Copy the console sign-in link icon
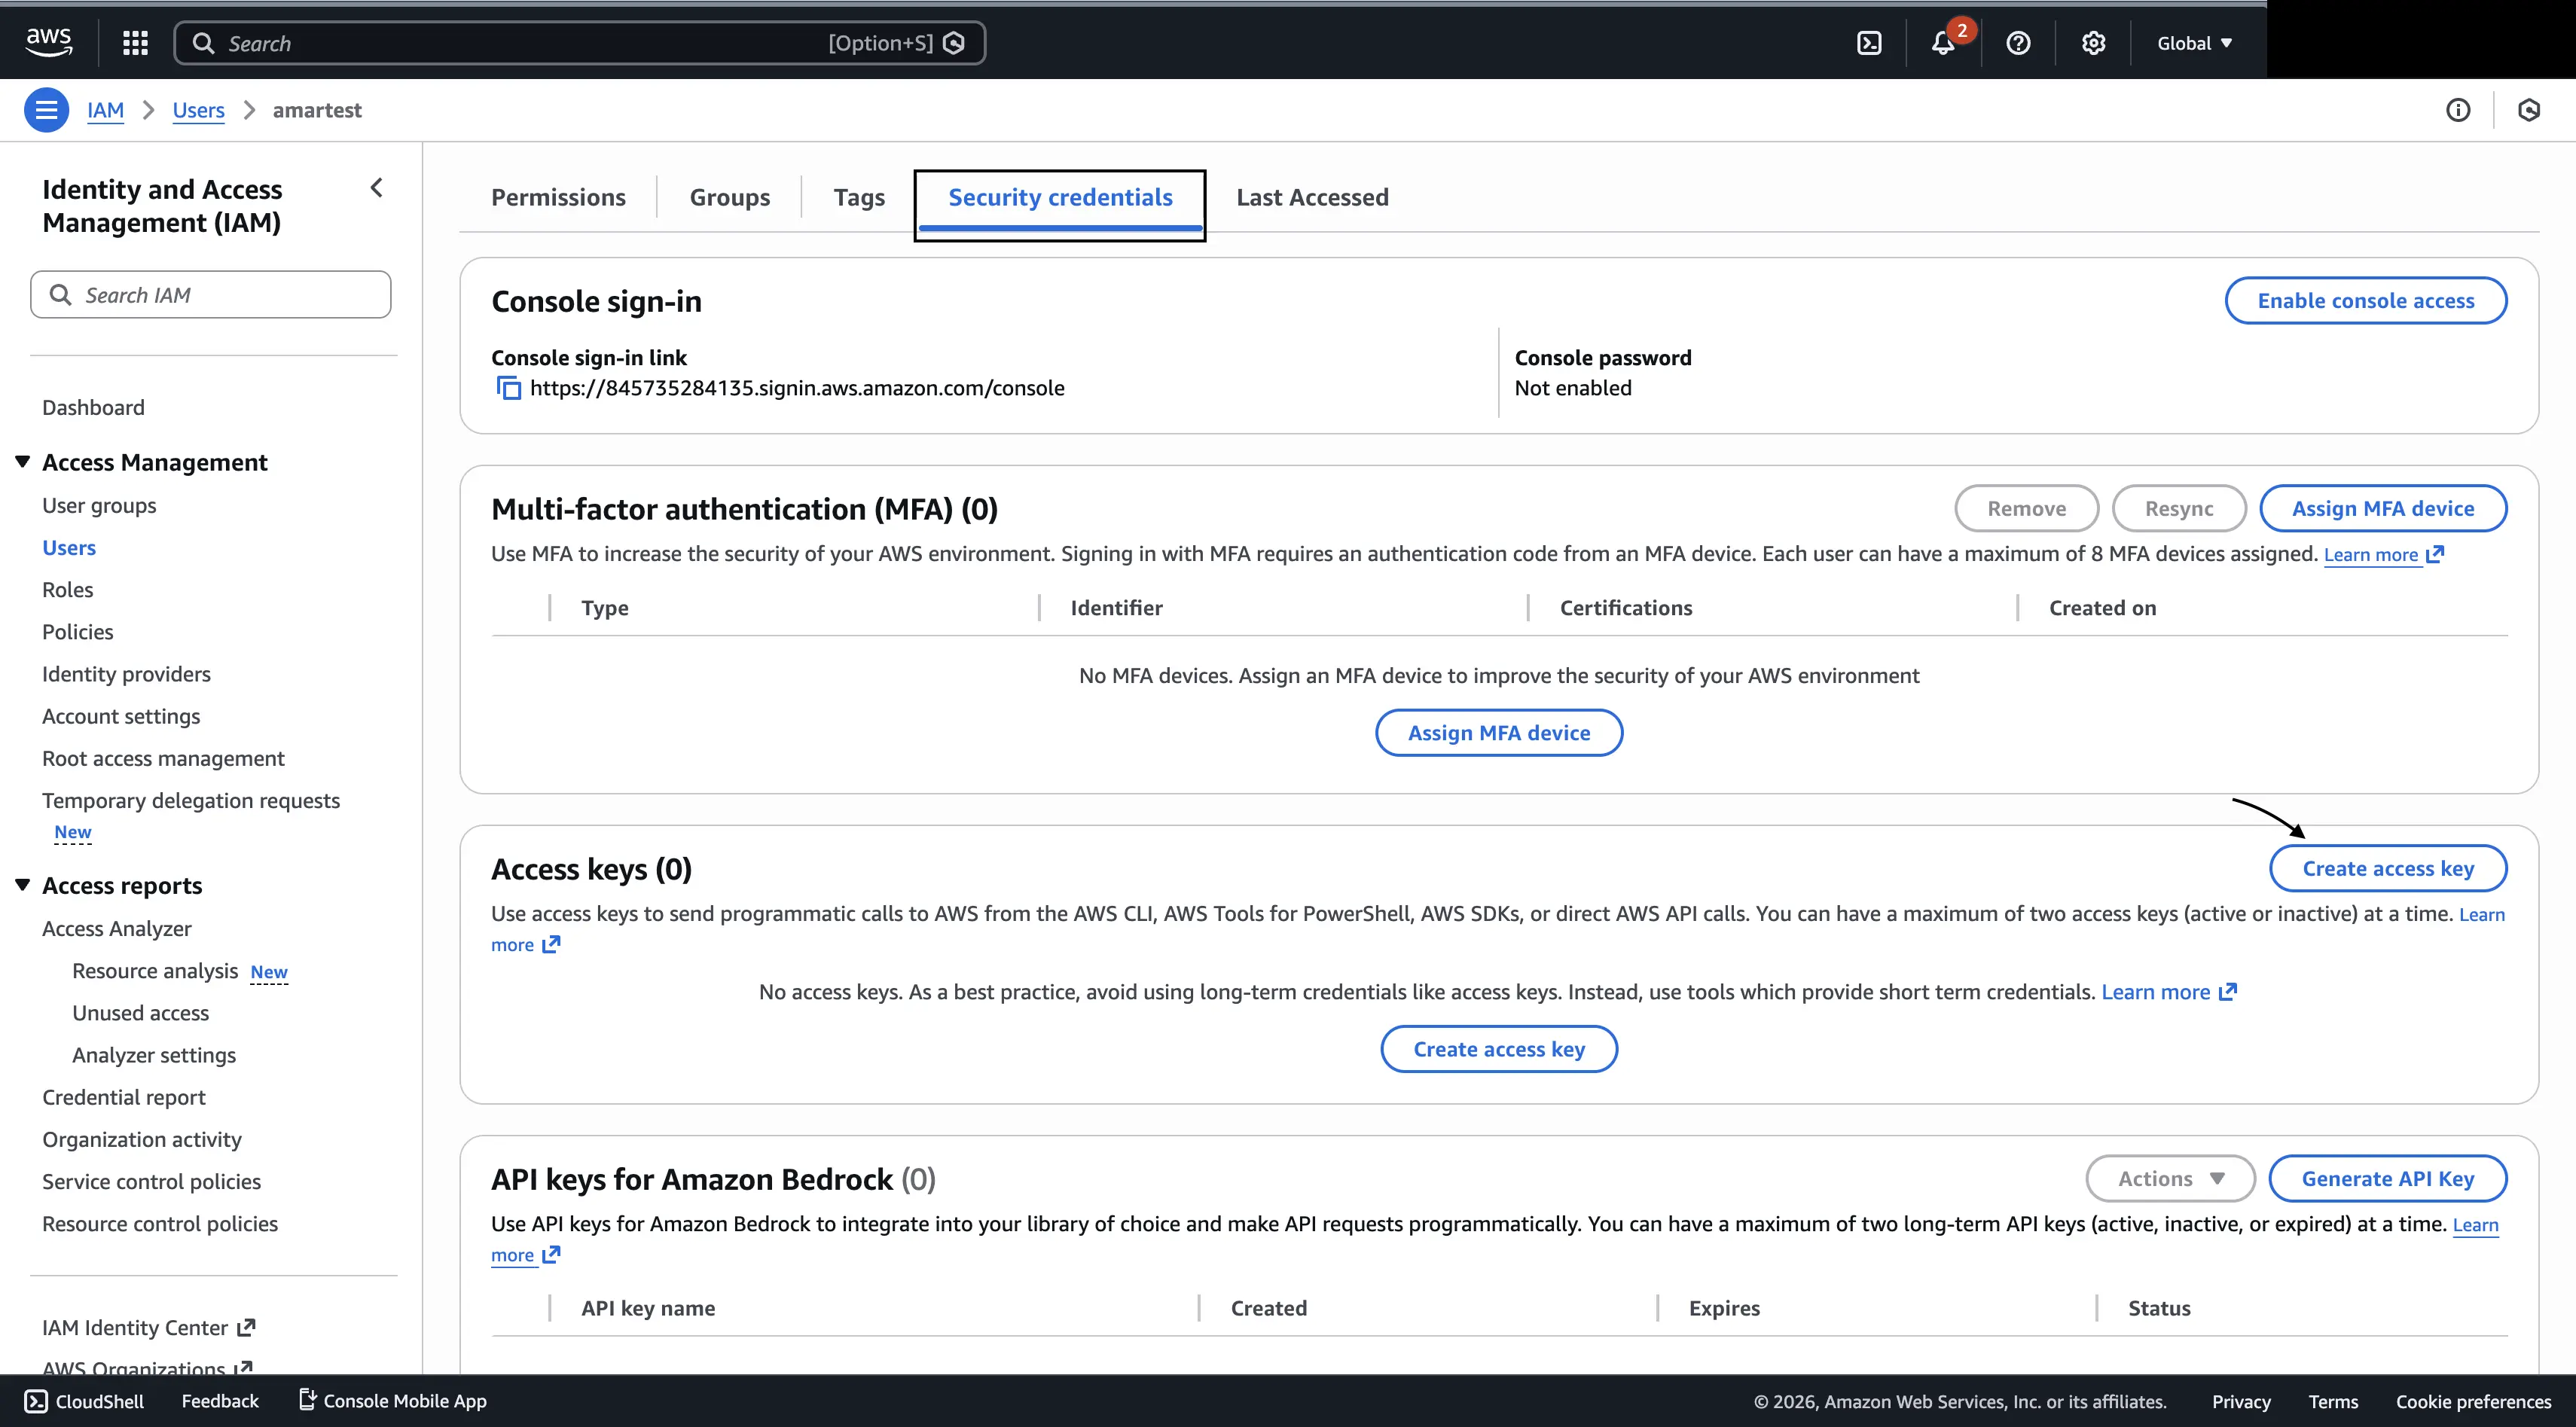Image resolution: width=2576 pixels, height=1427 pixels. [x=509, y=388]
